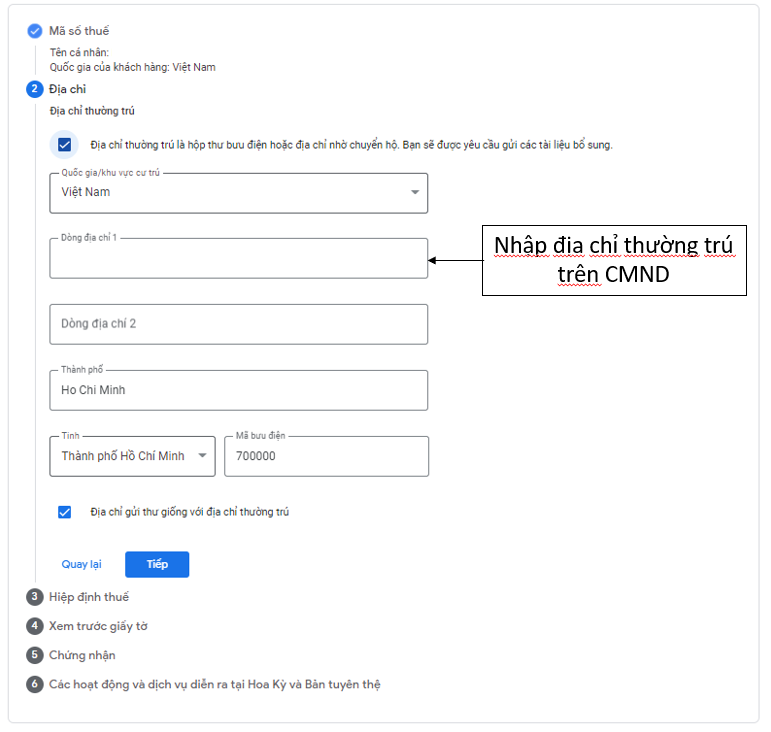Click the Mã bưu điện field showing 700000

tap(326, 456)
